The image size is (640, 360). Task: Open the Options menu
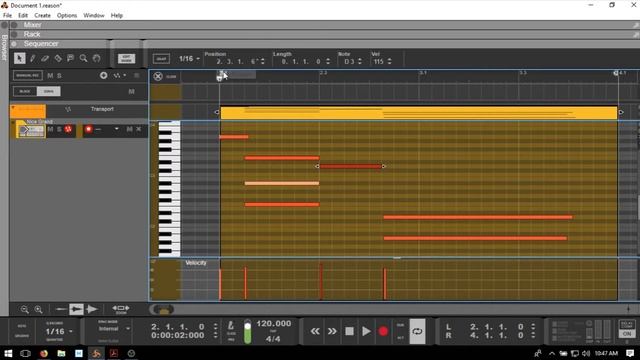(67, 16)
